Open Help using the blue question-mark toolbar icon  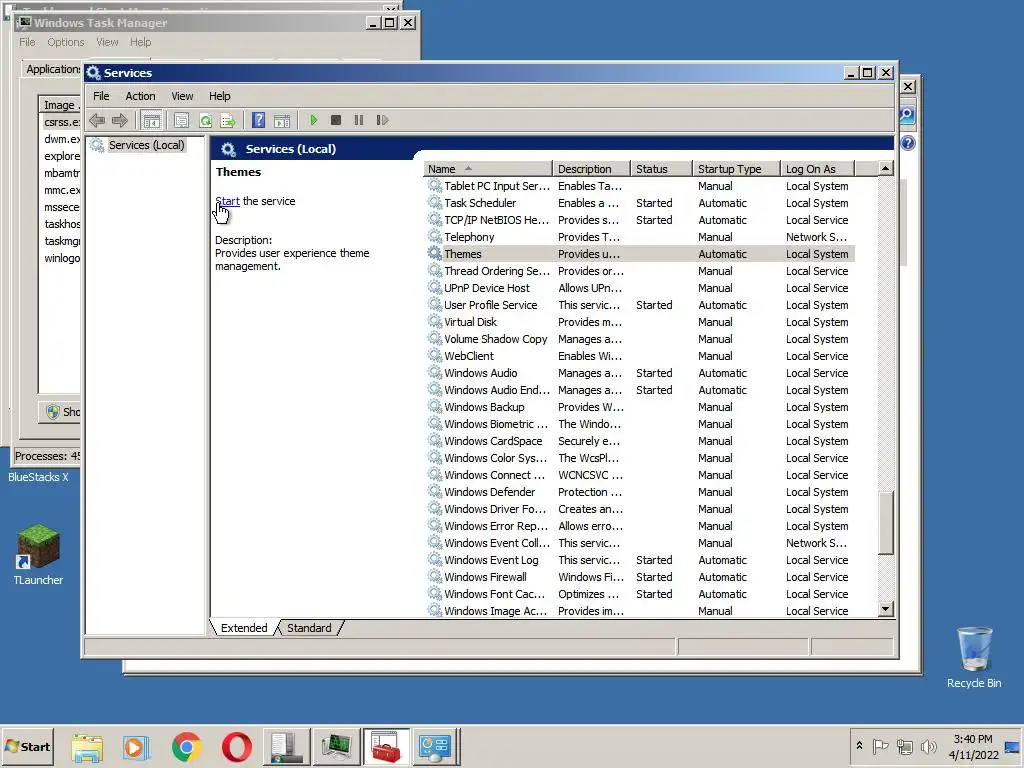tap(259, 120)
